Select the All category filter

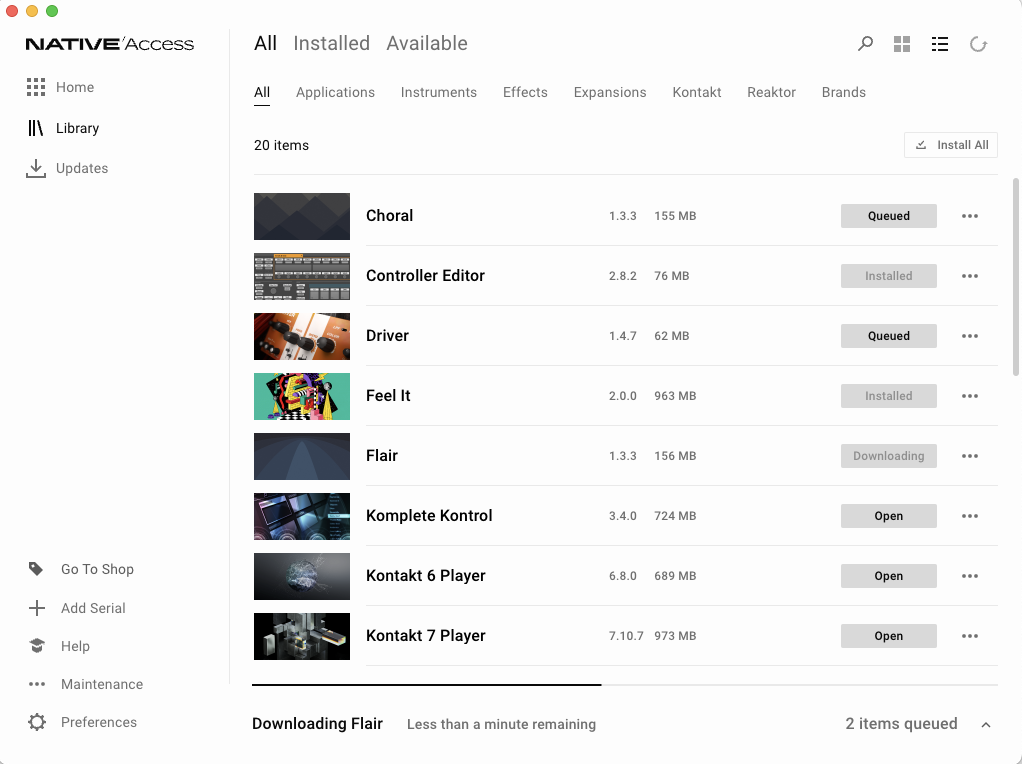click(261, 92)
